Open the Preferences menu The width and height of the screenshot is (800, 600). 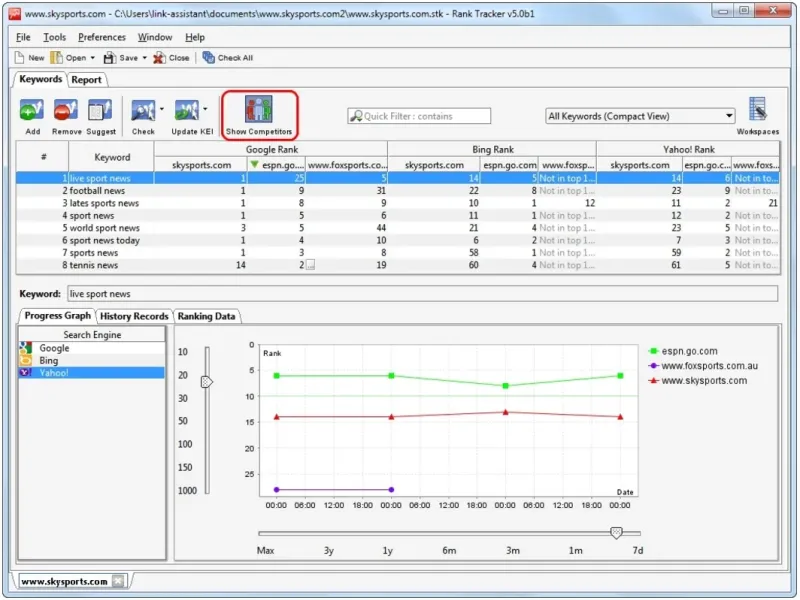pyautogui.click(x=102, y=37)
